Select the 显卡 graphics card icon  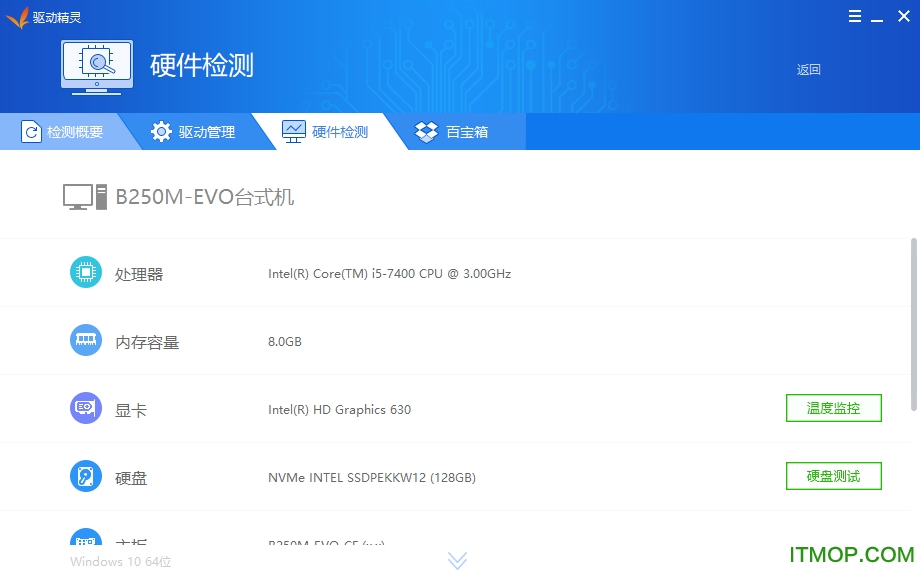85,408
